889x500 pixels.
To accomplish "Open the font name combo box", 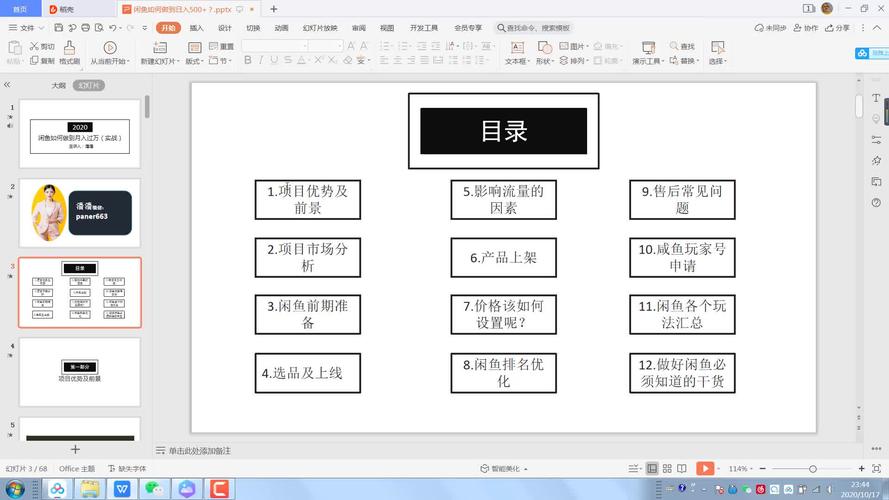I will [x=274, y=45].
